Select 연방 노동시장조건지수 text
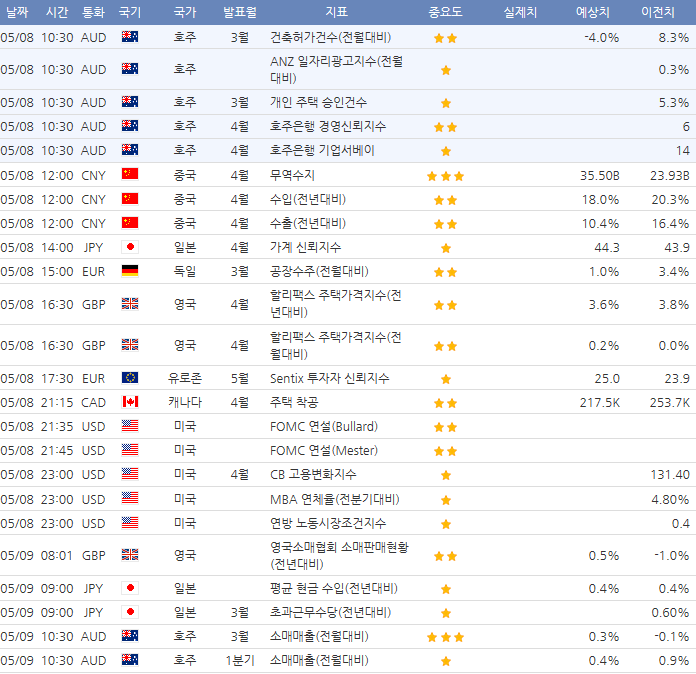The height and width of the screenshot is (674, 696). click(x=328, y=523)
